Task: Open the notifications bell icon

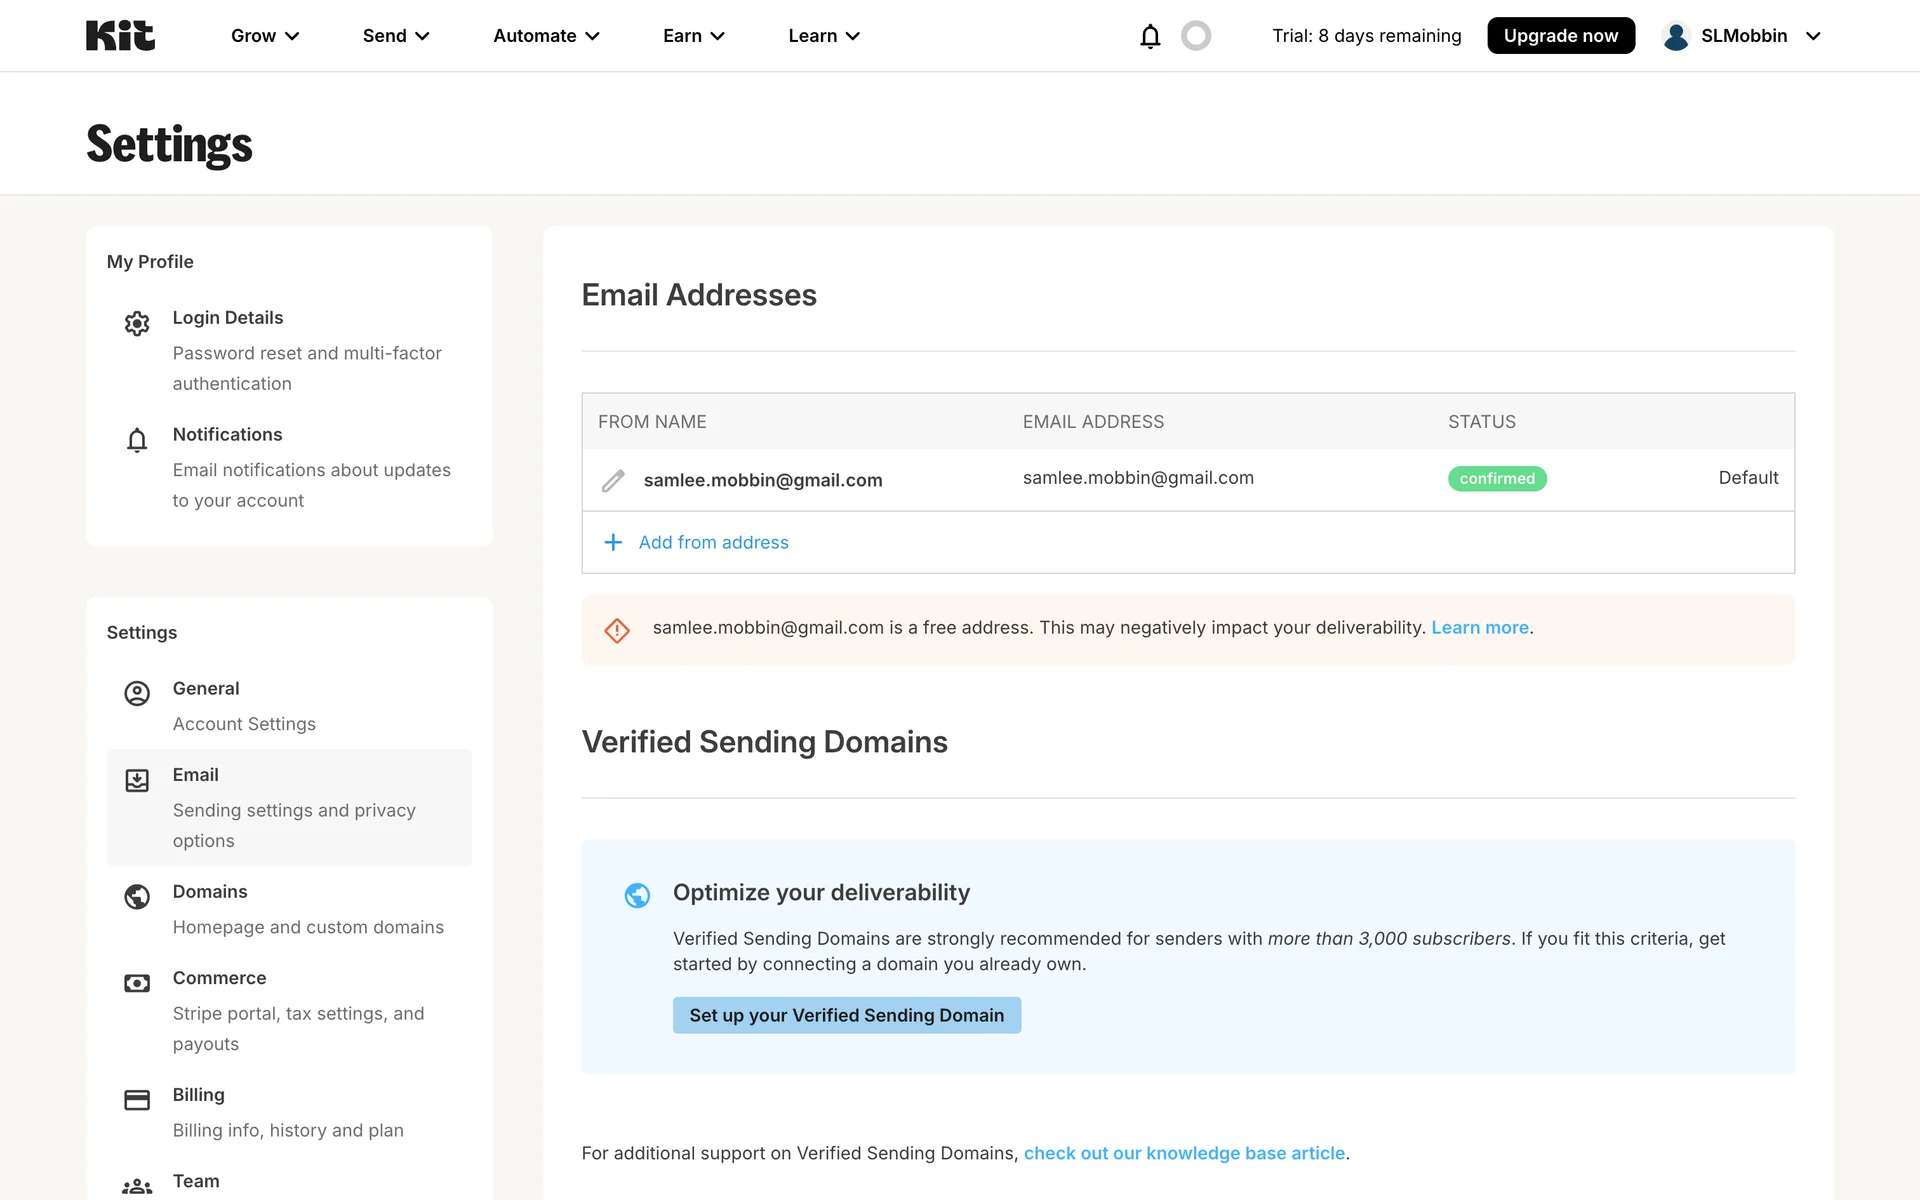Action: (1150, 36)
